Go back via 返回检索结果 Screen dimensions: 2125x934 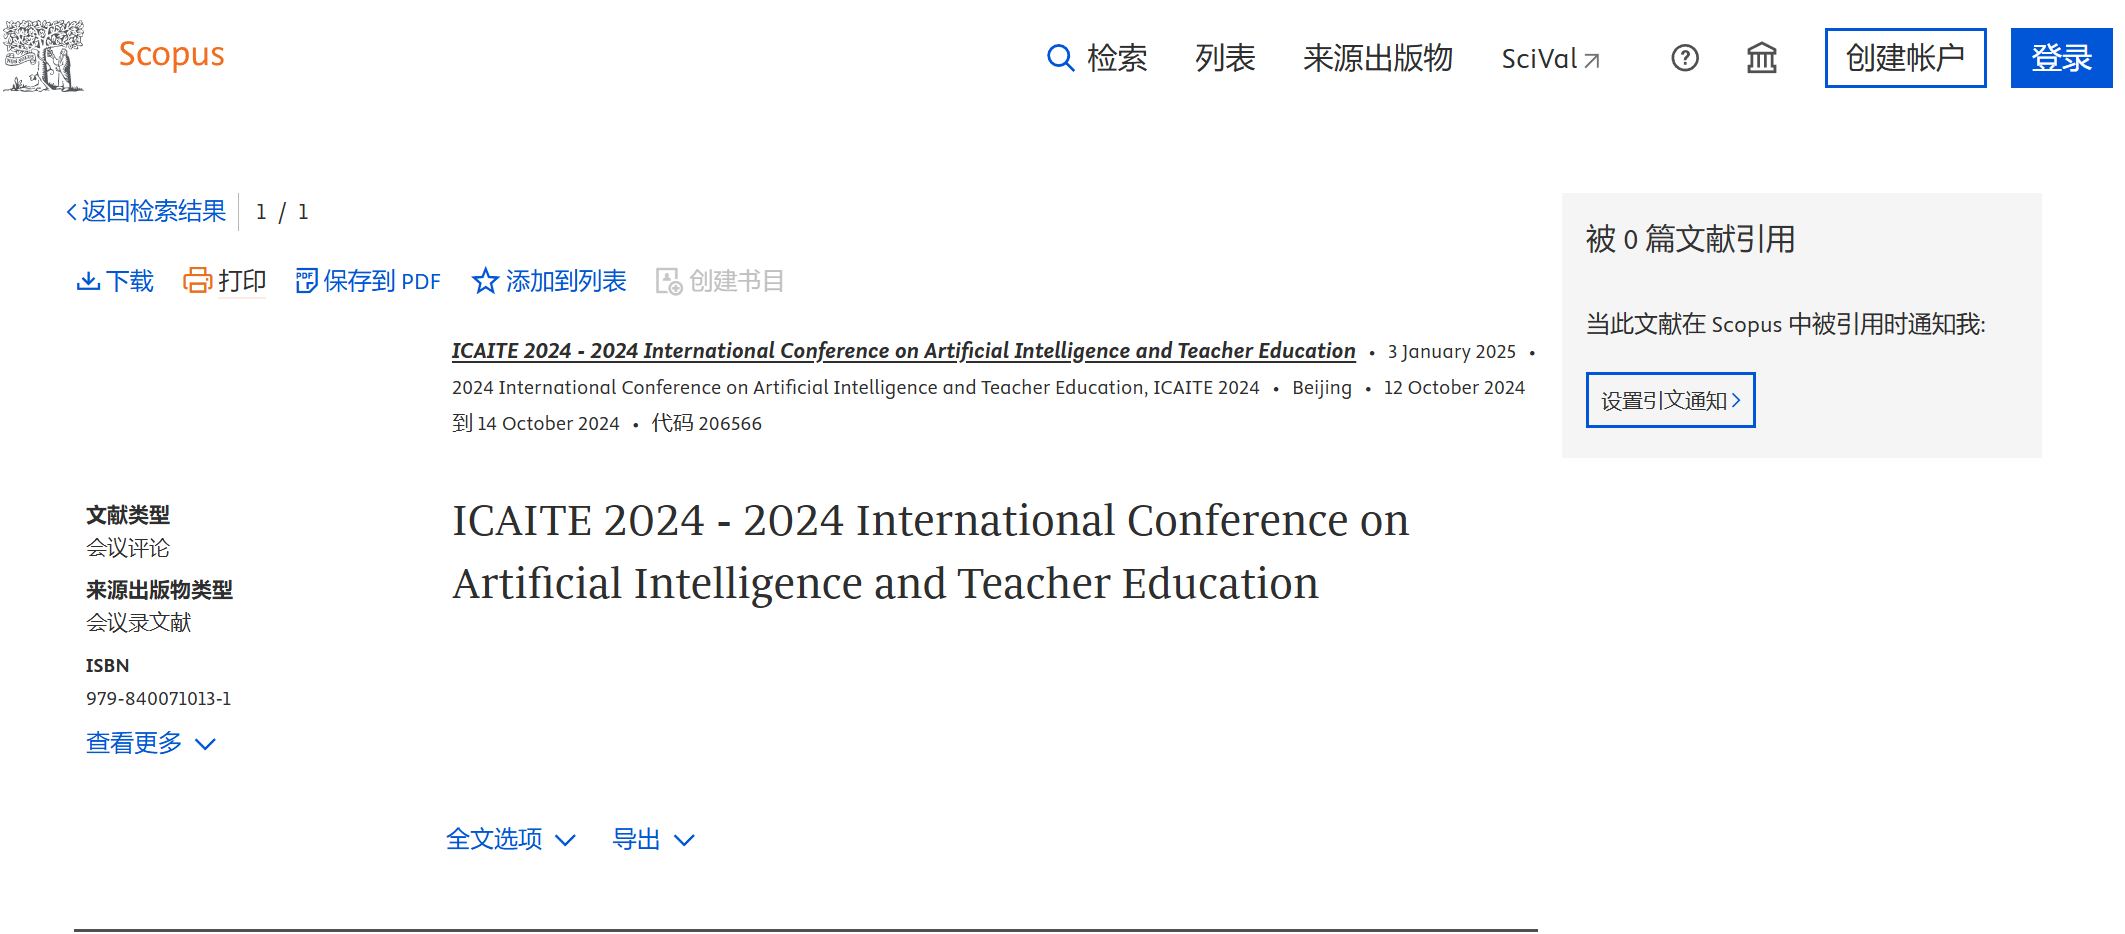point(147,211)
